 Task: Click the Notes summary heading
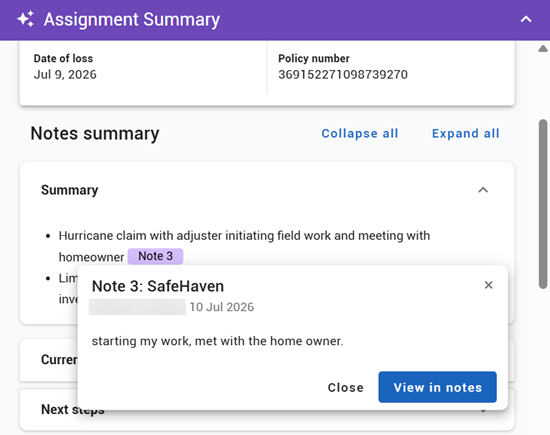pos(95,134)
